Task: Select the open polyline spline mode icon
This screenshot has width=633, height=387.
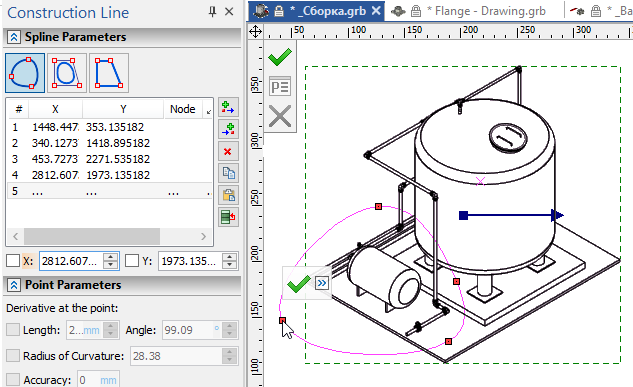Action: tap(109, 73)
